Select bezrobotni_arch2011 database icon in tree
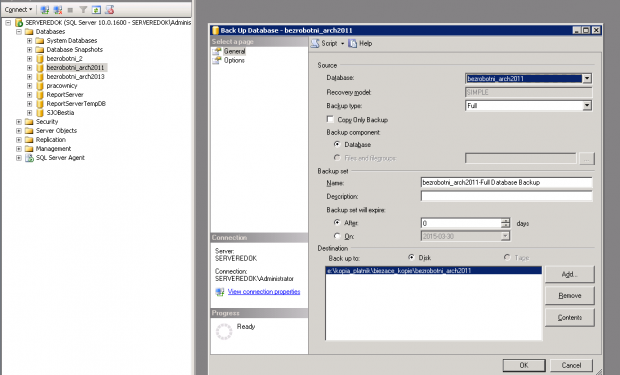620x375 pixels. point(40,68)
